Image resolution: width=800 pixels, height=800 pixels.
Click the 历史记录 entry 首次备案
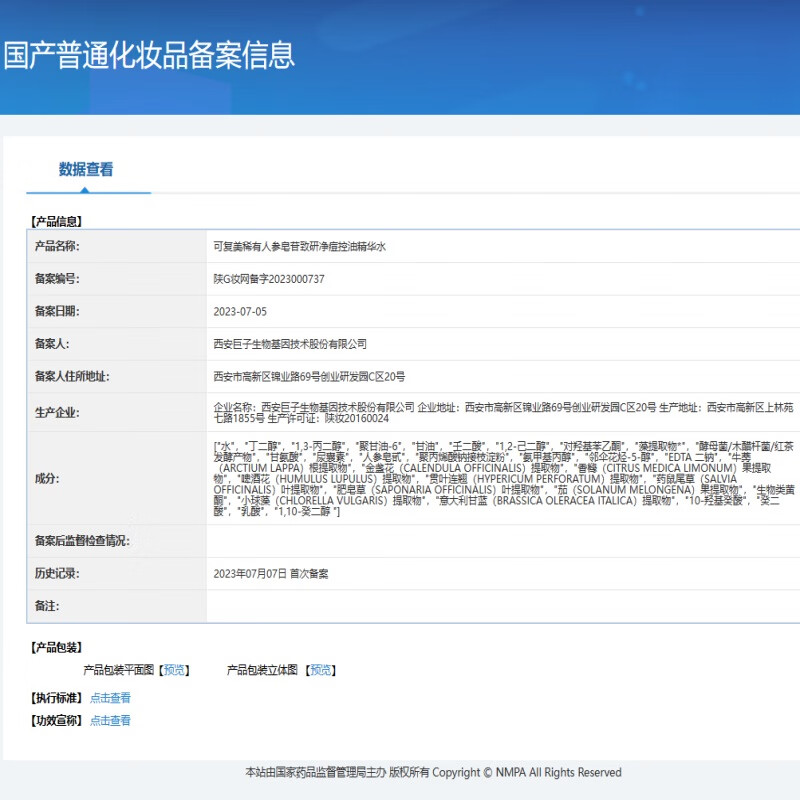[x=270, y=574]
